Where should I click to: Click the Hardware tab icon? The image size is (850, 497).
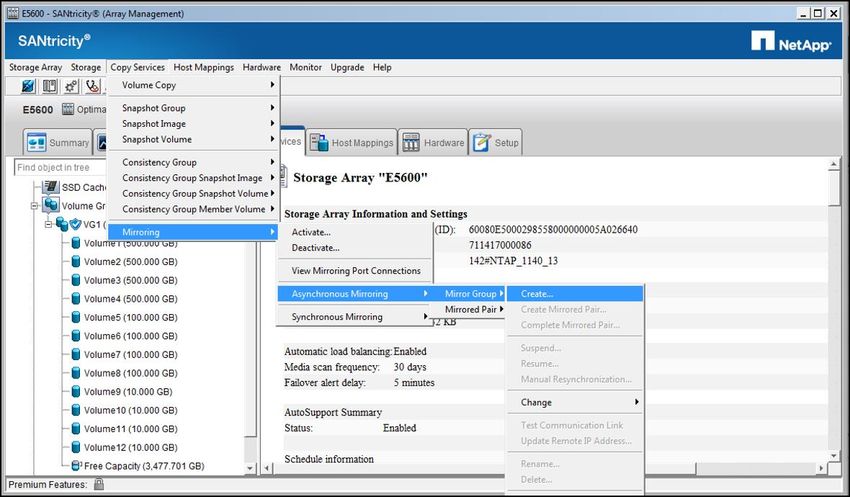[x=411, y=143]
